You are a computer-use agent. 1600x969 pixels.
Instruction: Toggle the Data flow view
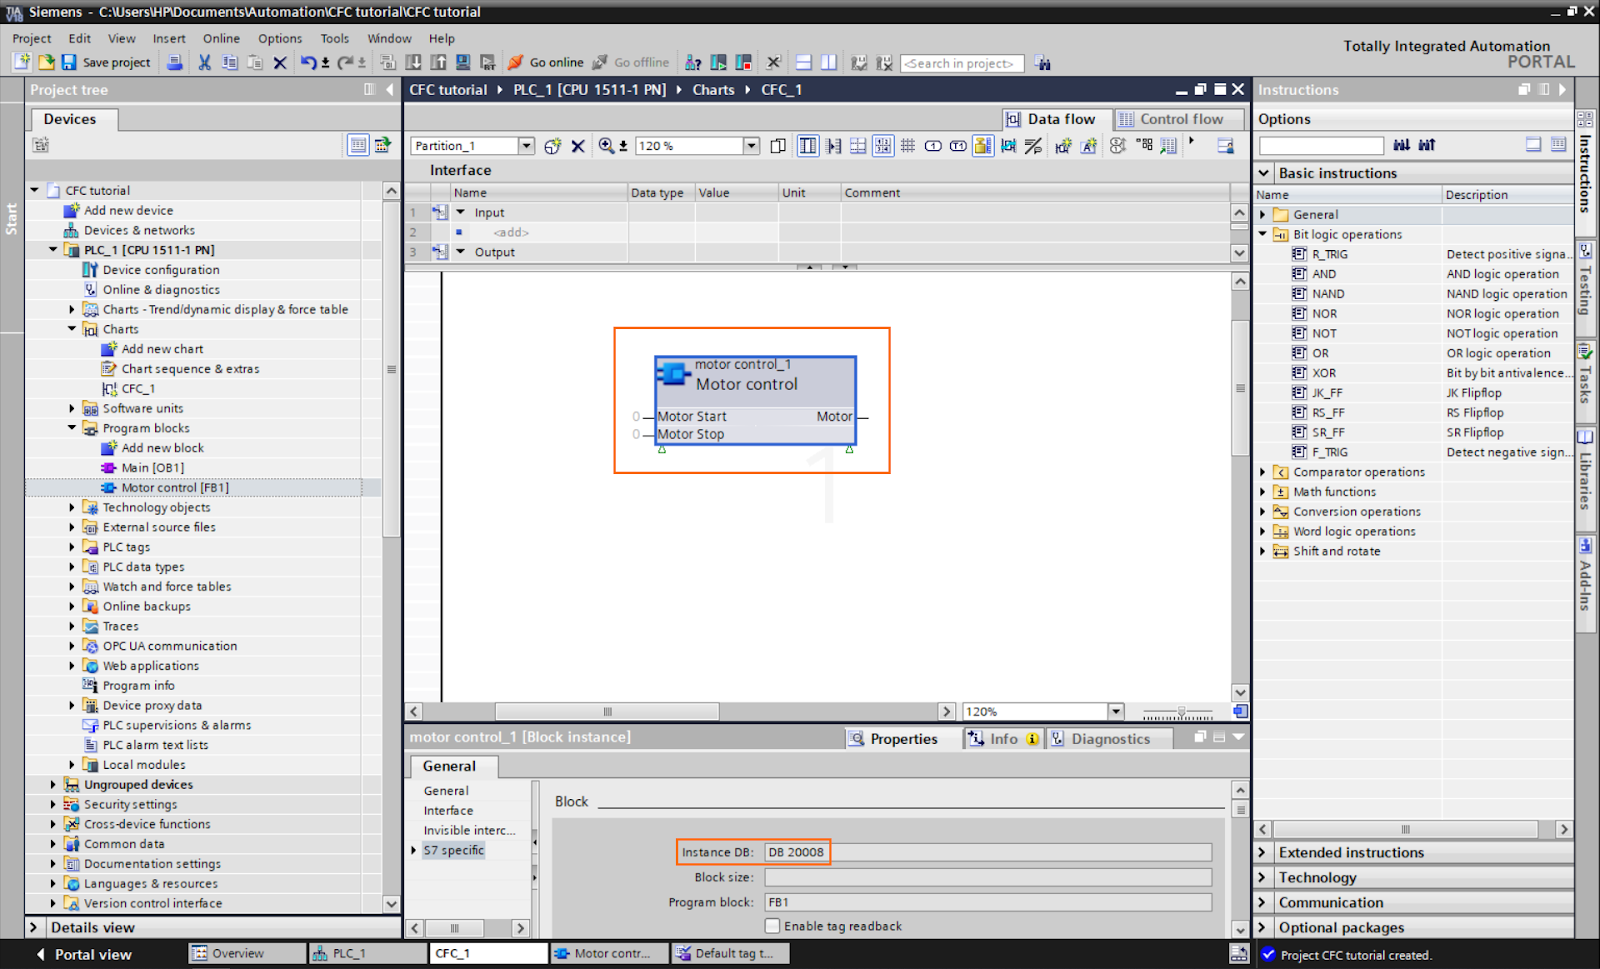pos(1056,119)
